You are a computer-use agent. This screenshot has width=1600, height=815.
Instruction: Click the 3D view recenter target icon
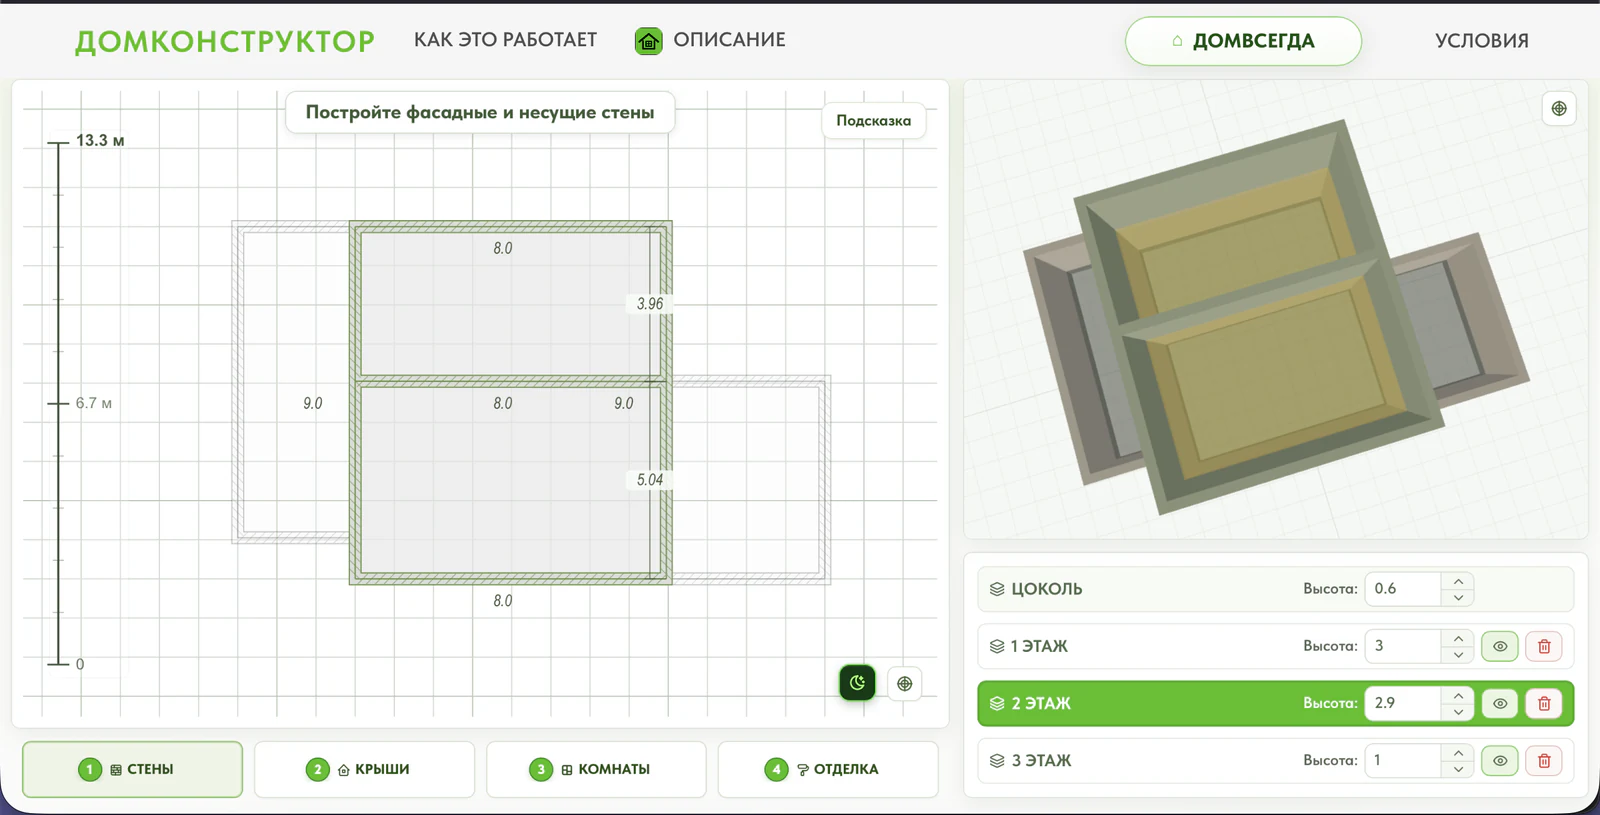coord(1559,109)
